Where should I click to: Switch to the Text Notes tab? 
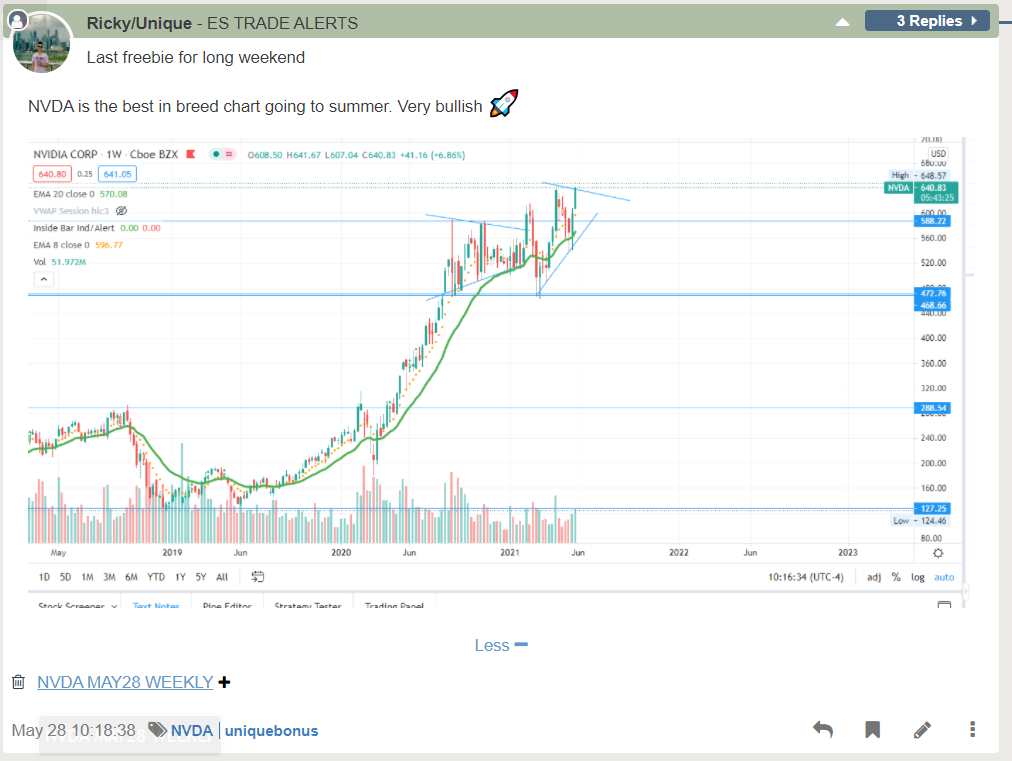[156, 605]
